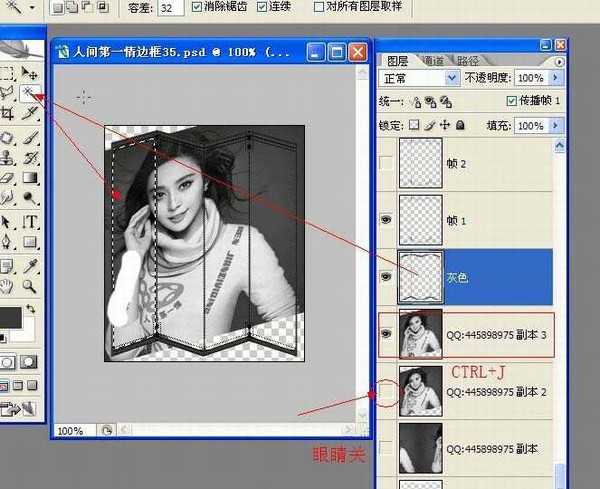600x489 pixels.
Task: Activate the Eyedropper tool
Action: (31, 264)
